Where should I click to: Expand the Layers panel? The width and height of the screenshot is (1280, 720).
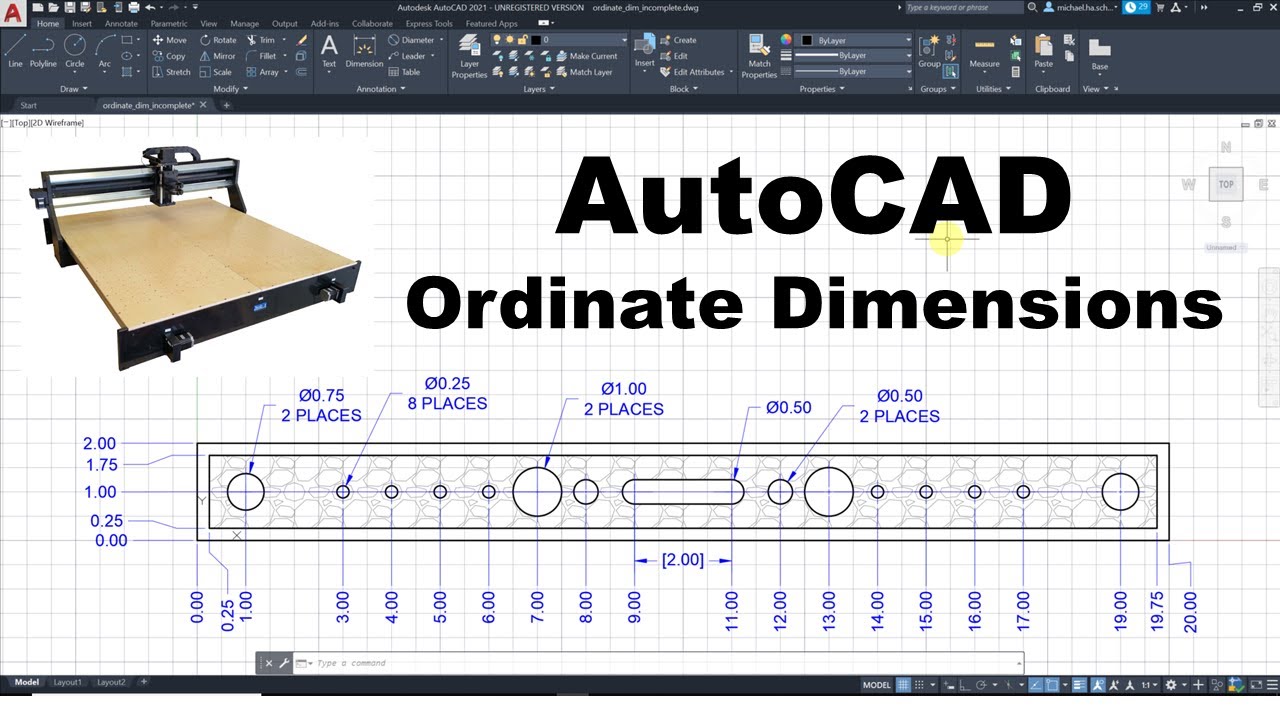coord(539,89)
